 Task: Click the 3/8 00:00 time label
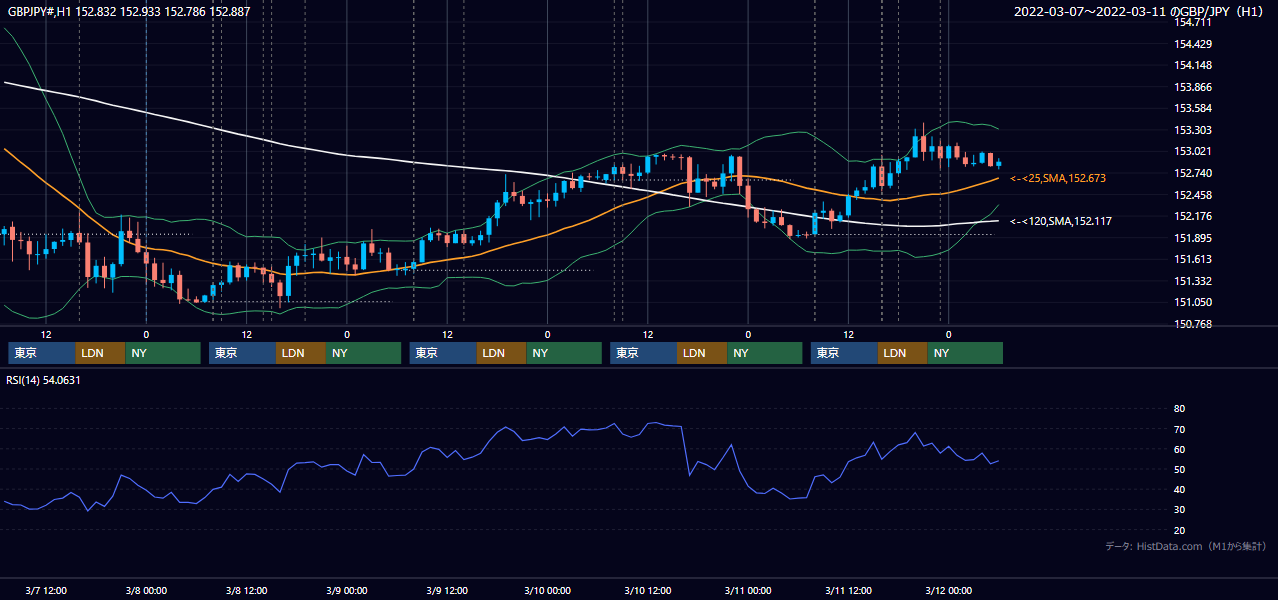[x=146, y=591]
